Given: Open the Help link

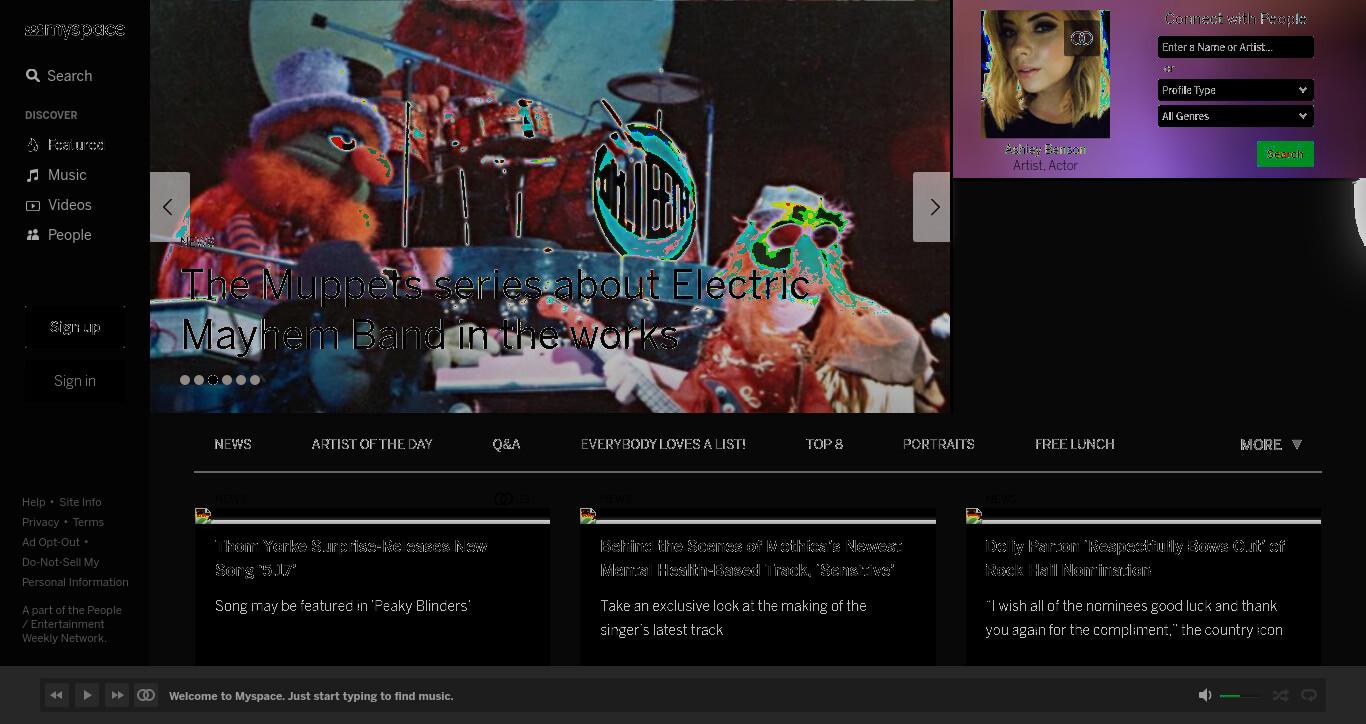Looking at the screenshot, I should click(34, 502).
